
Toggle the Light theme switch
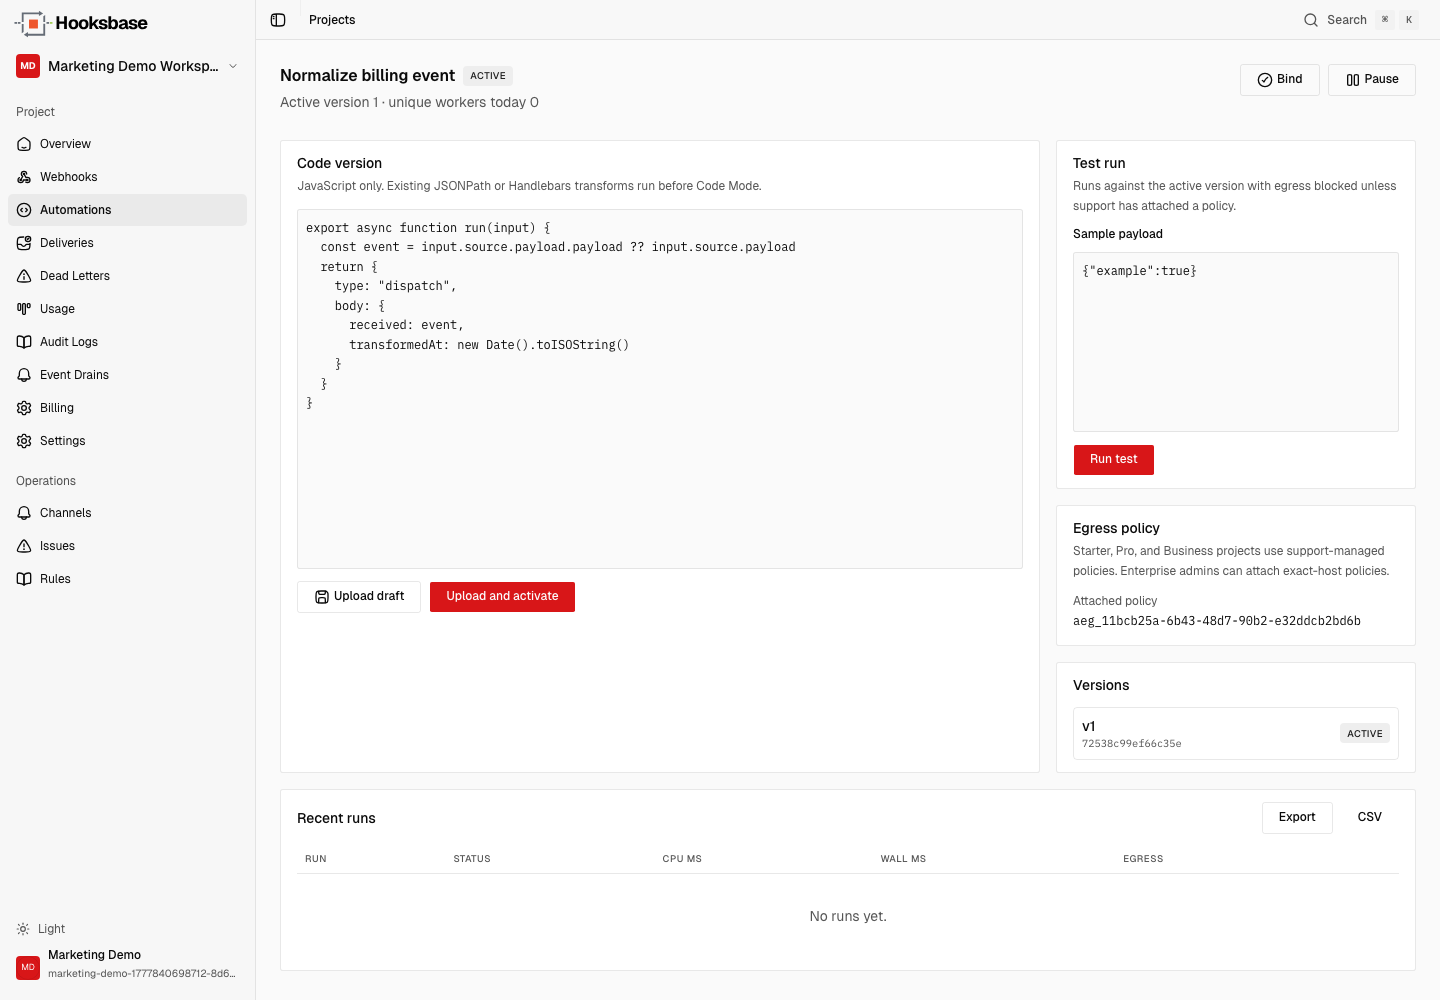[x=41, y=929]
